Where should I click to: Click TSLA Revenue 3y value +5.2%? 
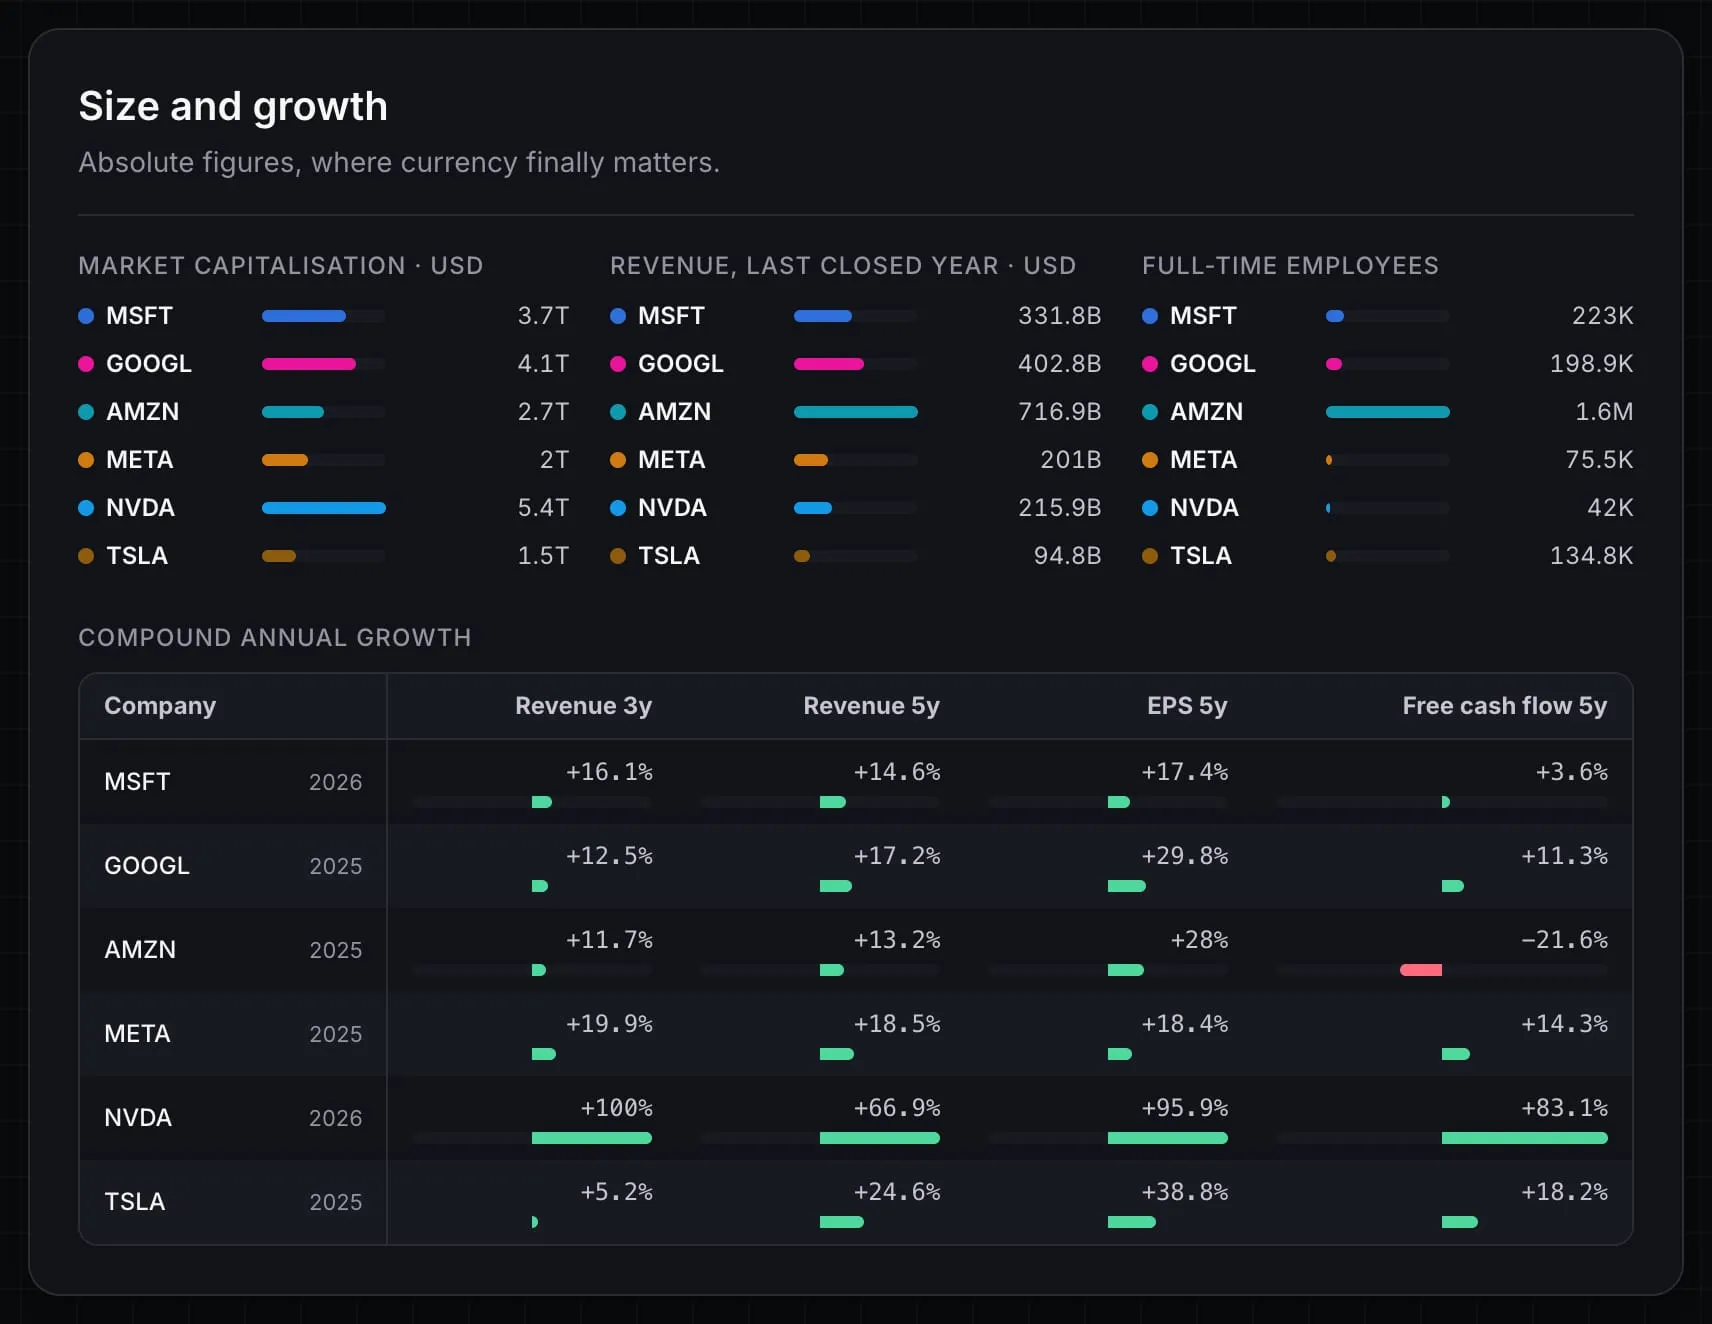click(616, 1192)
